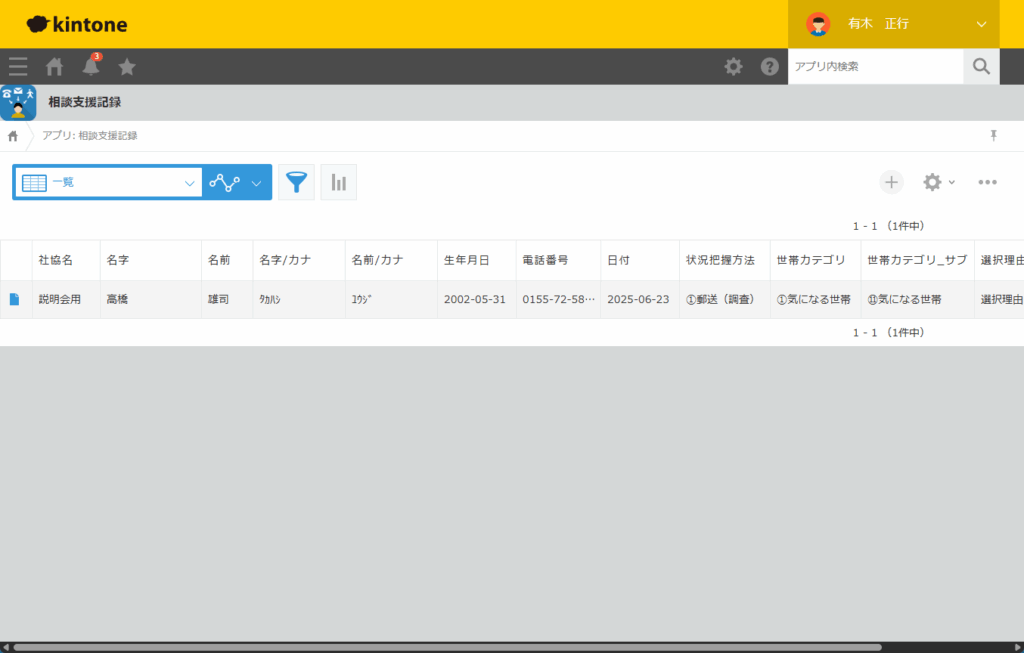Open record details for 説明会用 row
This screenshot has height=653, width=1024.
15,299
